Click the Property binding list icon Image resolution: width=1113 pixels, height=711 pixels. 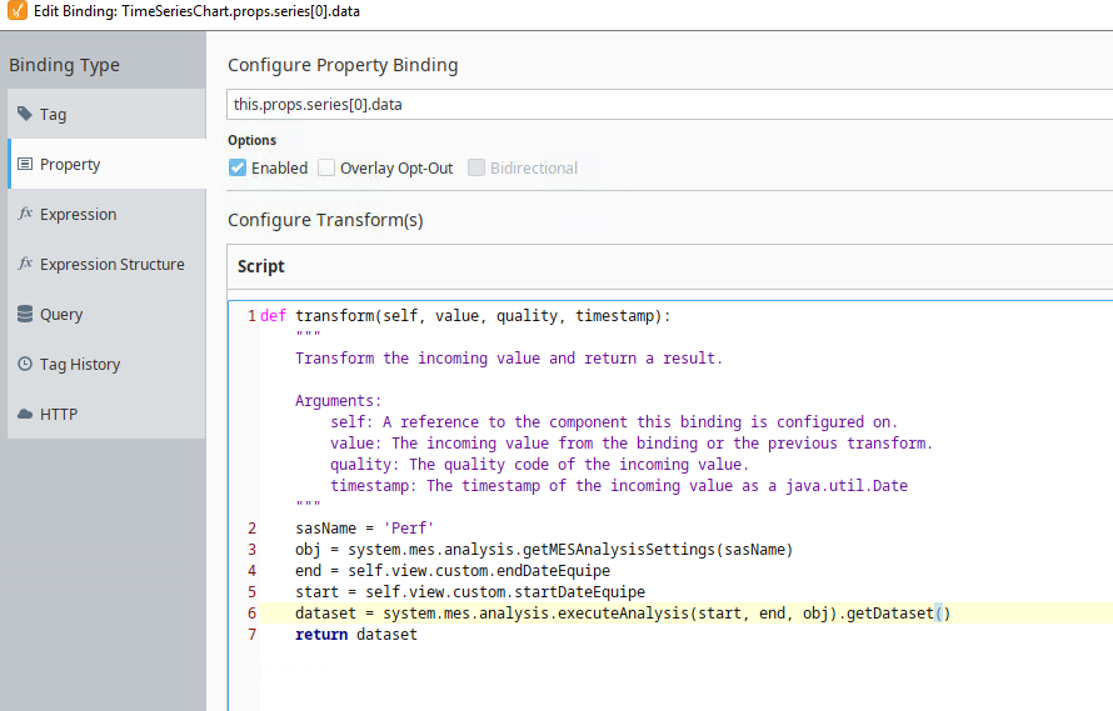pyautogui.click(x=25, y=164)
